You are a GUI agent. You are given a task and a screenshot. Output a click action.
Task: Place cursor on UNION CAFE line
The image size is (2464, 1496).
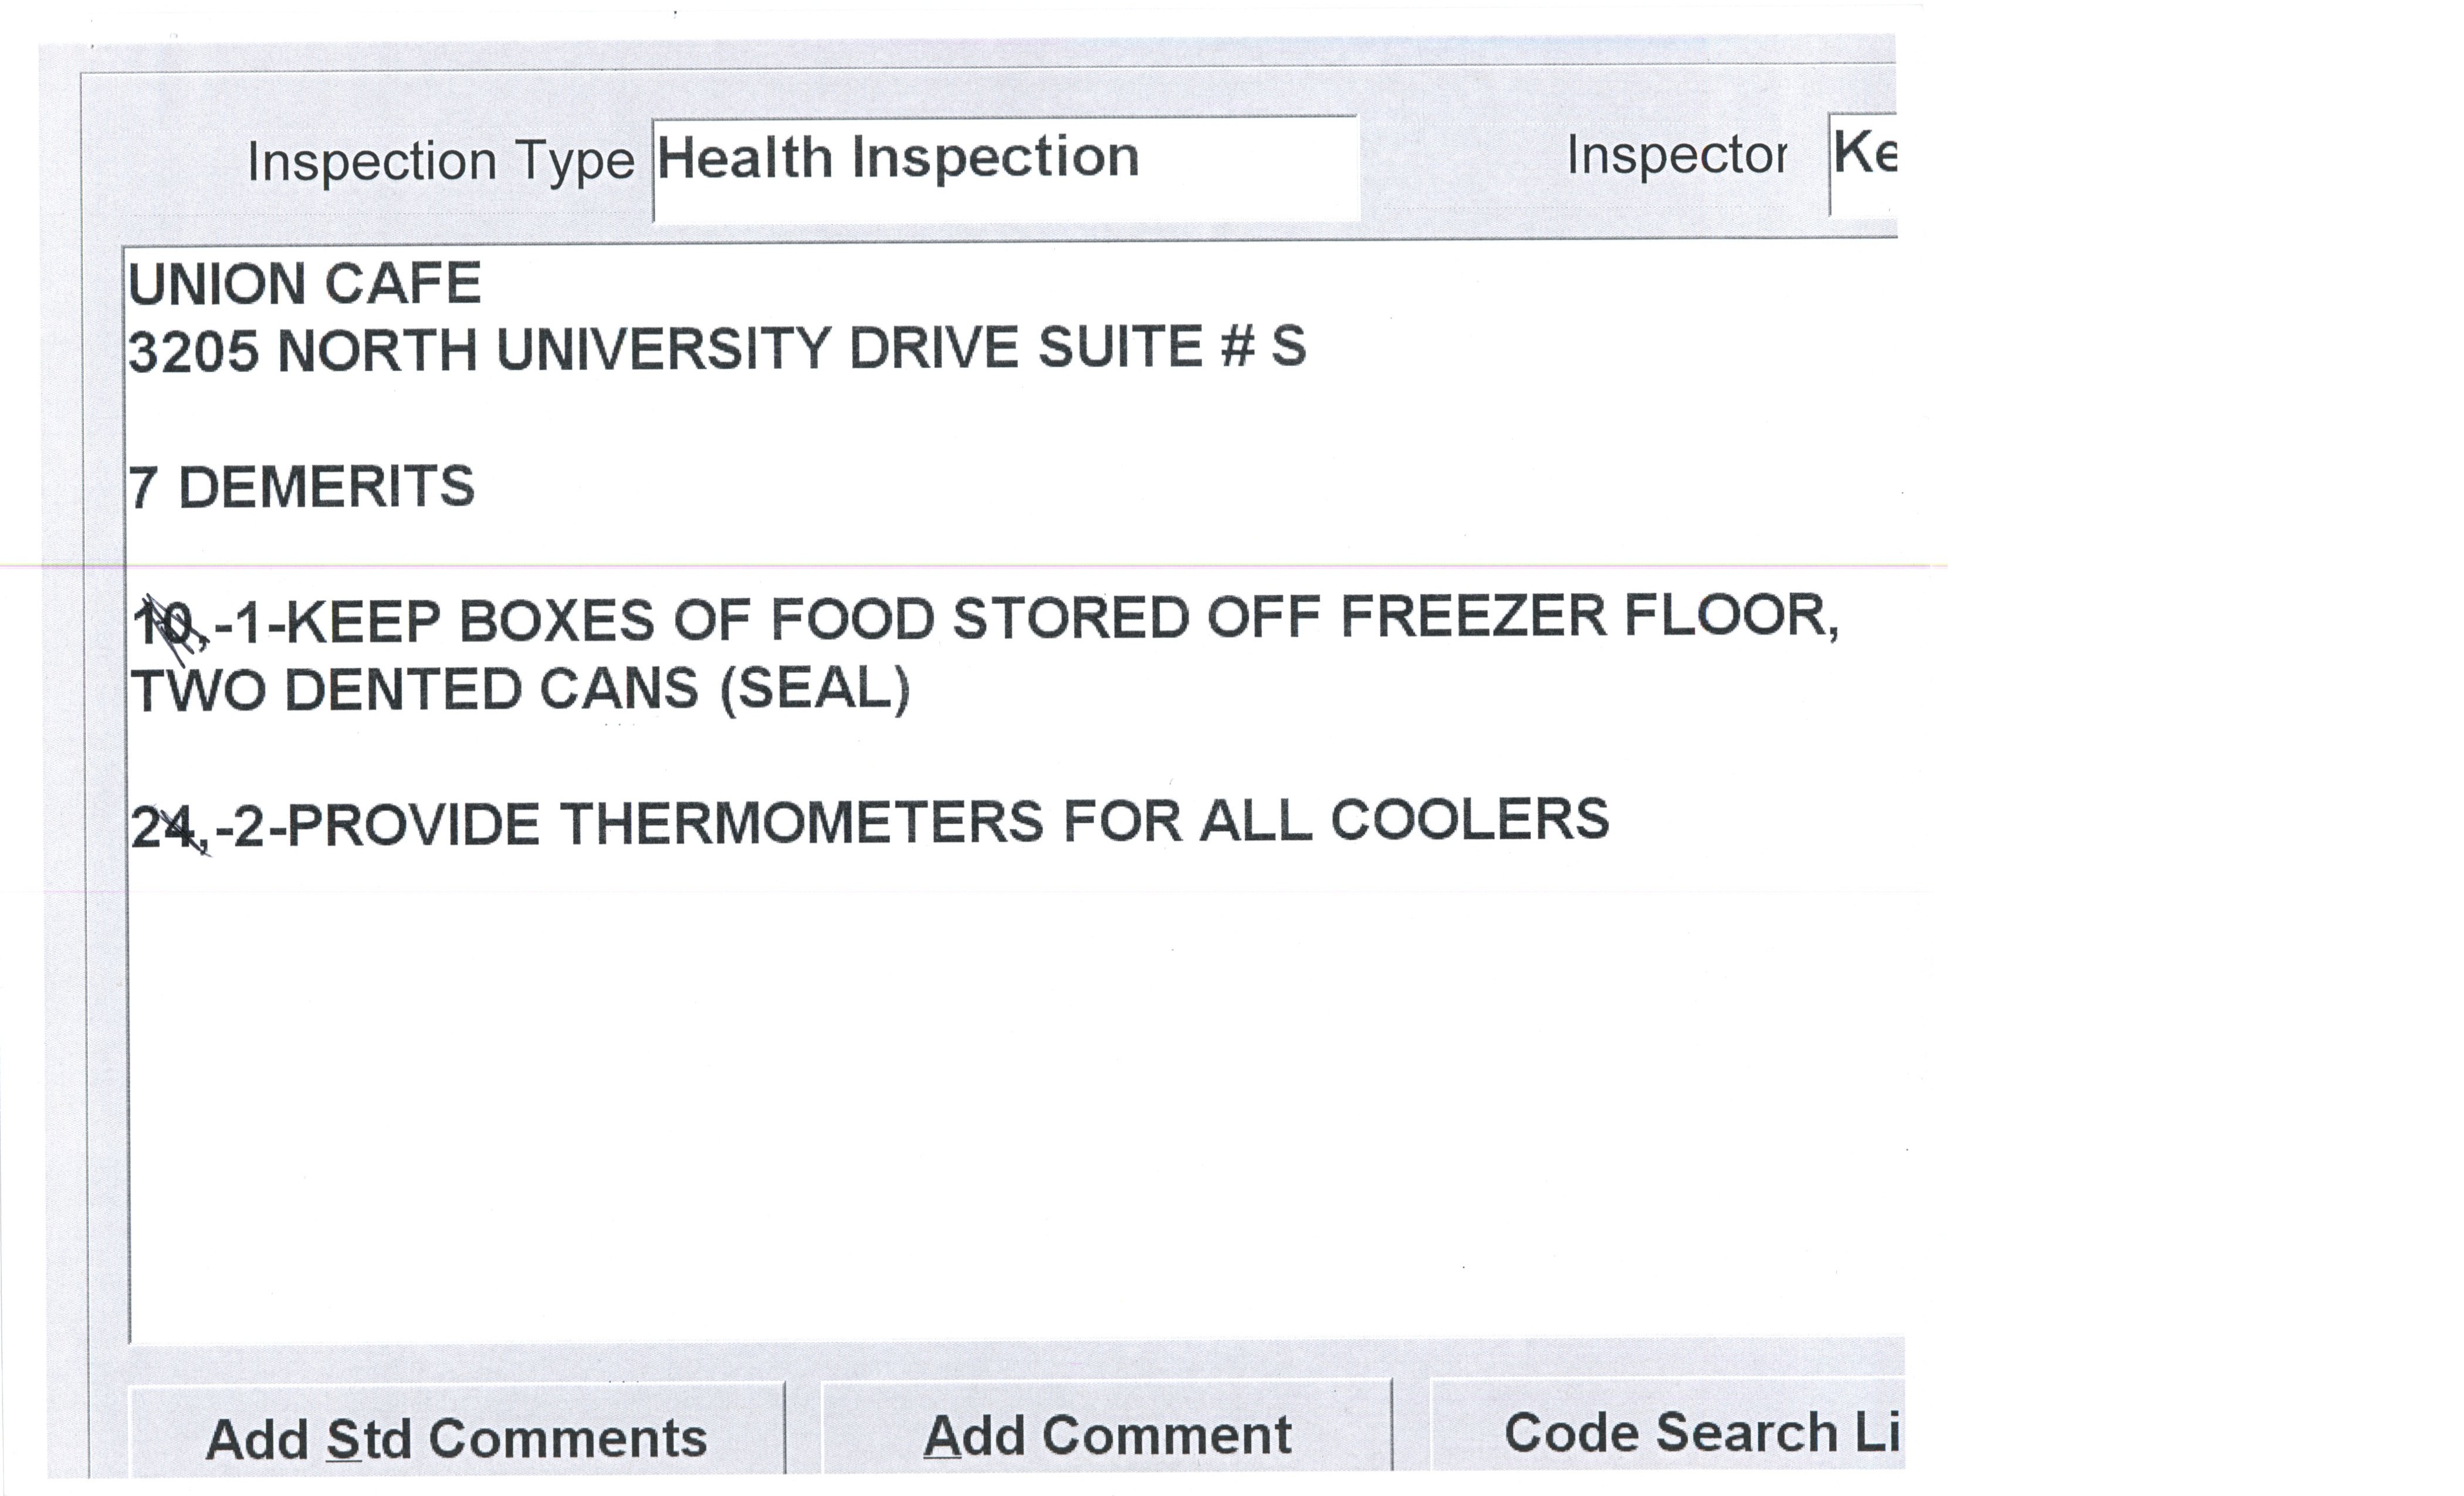pyautogui.click(x=305, y=285)
